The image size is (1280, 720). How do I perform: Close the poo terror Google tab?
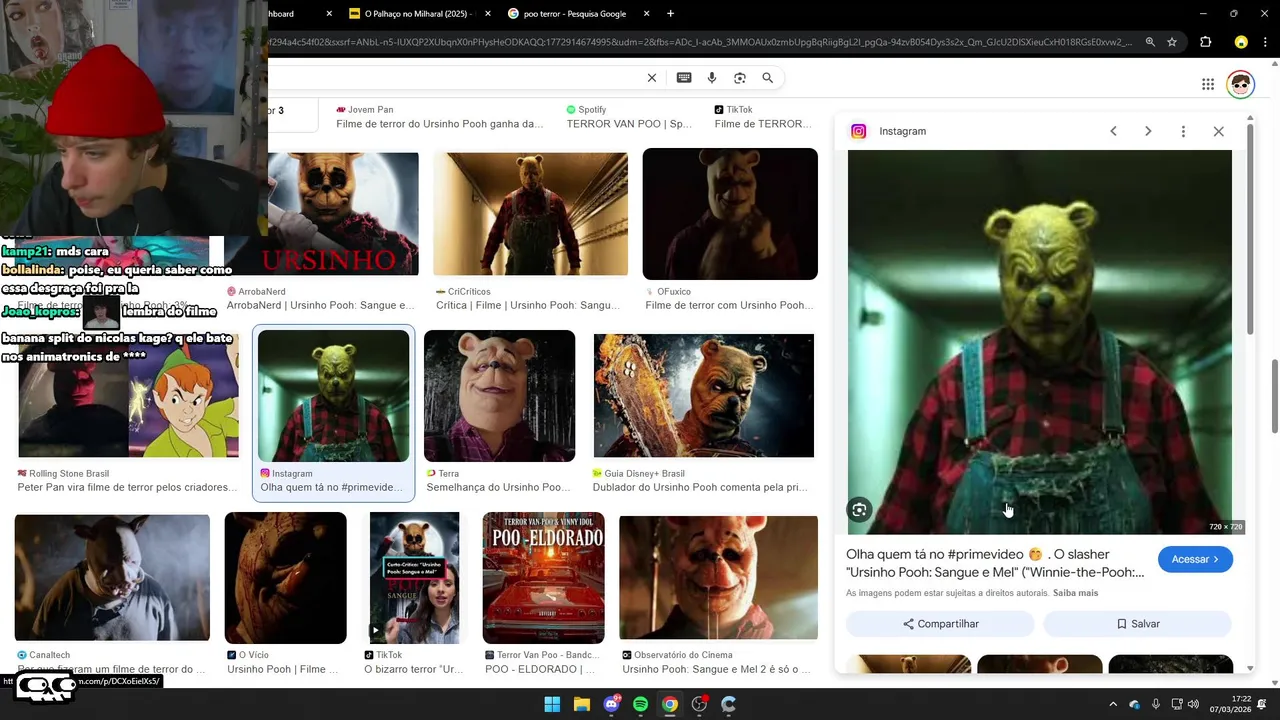[x=646, y=14]
